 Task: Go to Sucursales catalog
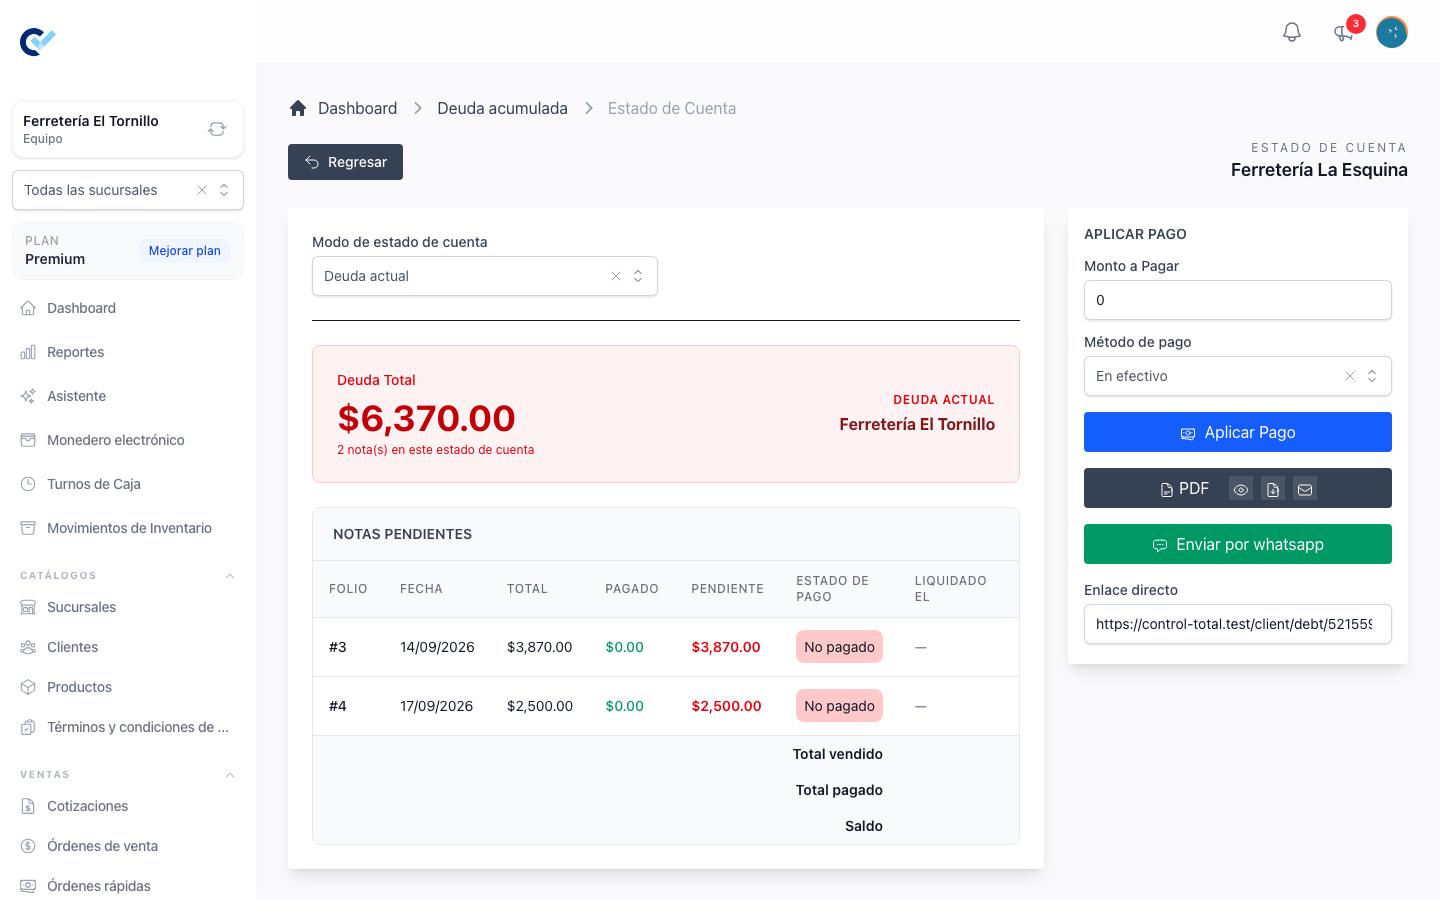(x=127, y=607)
